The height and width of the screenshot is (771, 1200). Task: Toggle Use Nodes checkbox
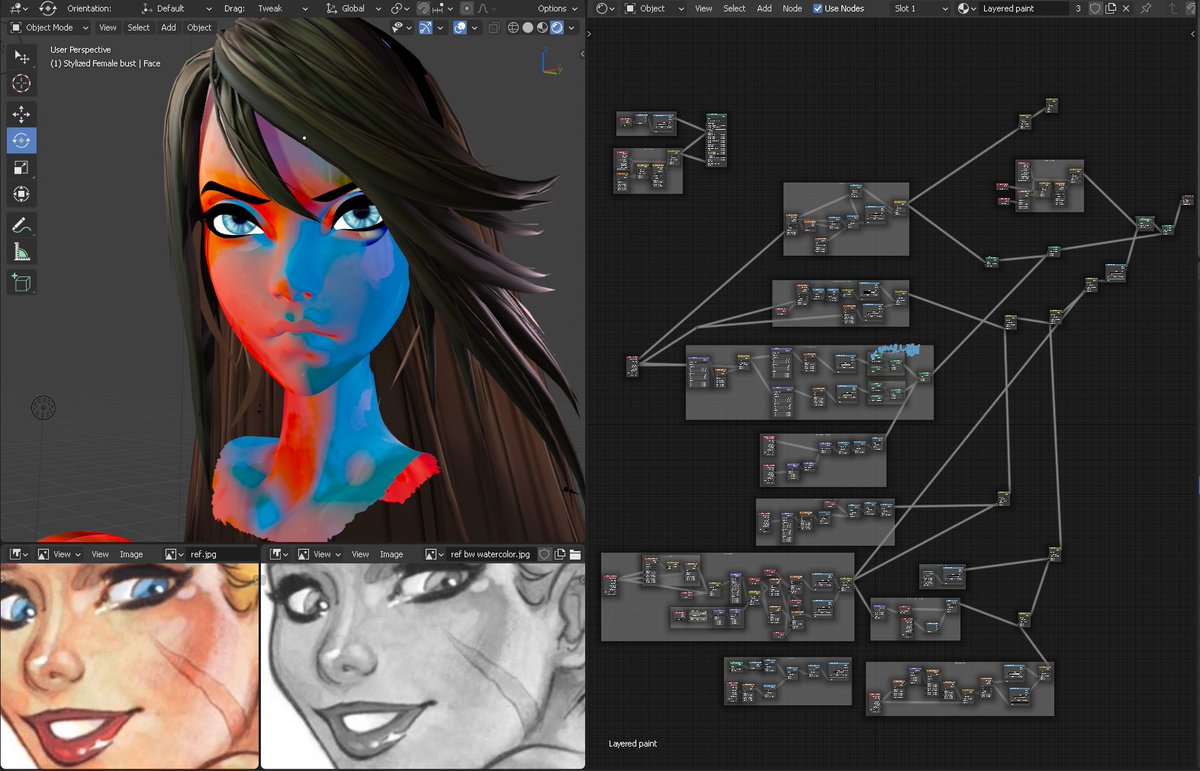coord(818,8)
